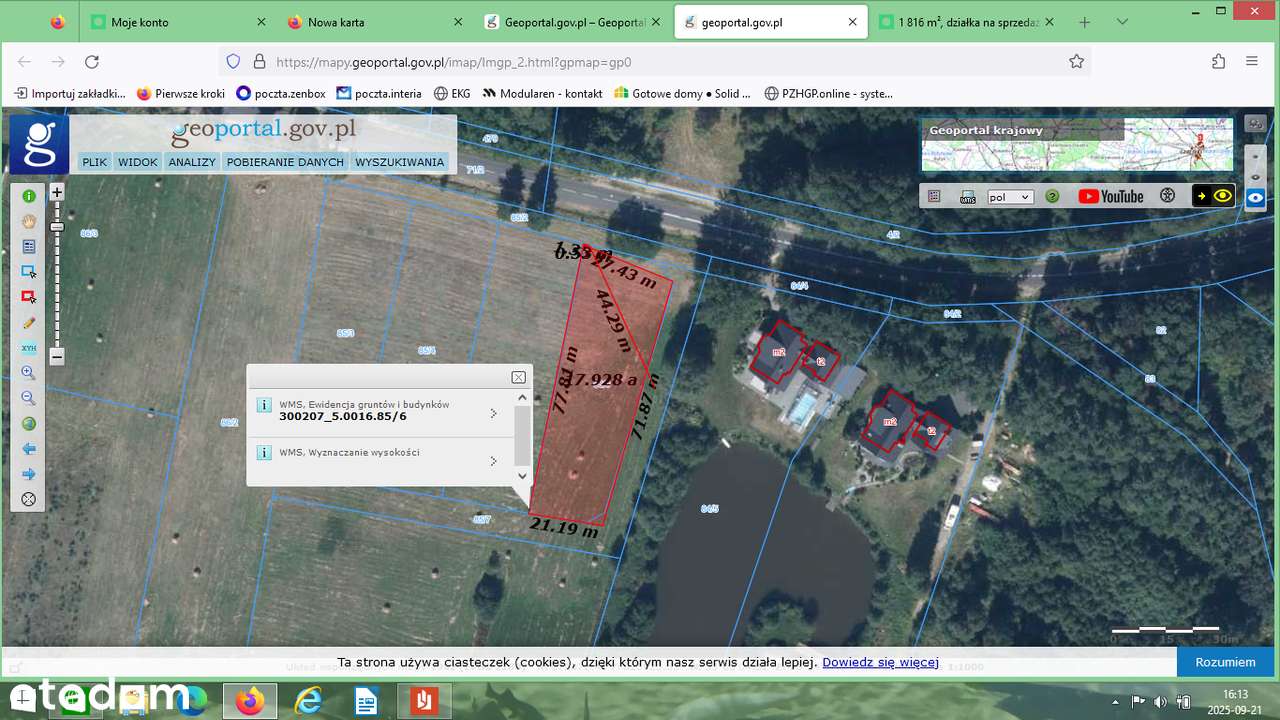
Task: Click the blue eye visibility button
Action: click(x=1256, y=198)
